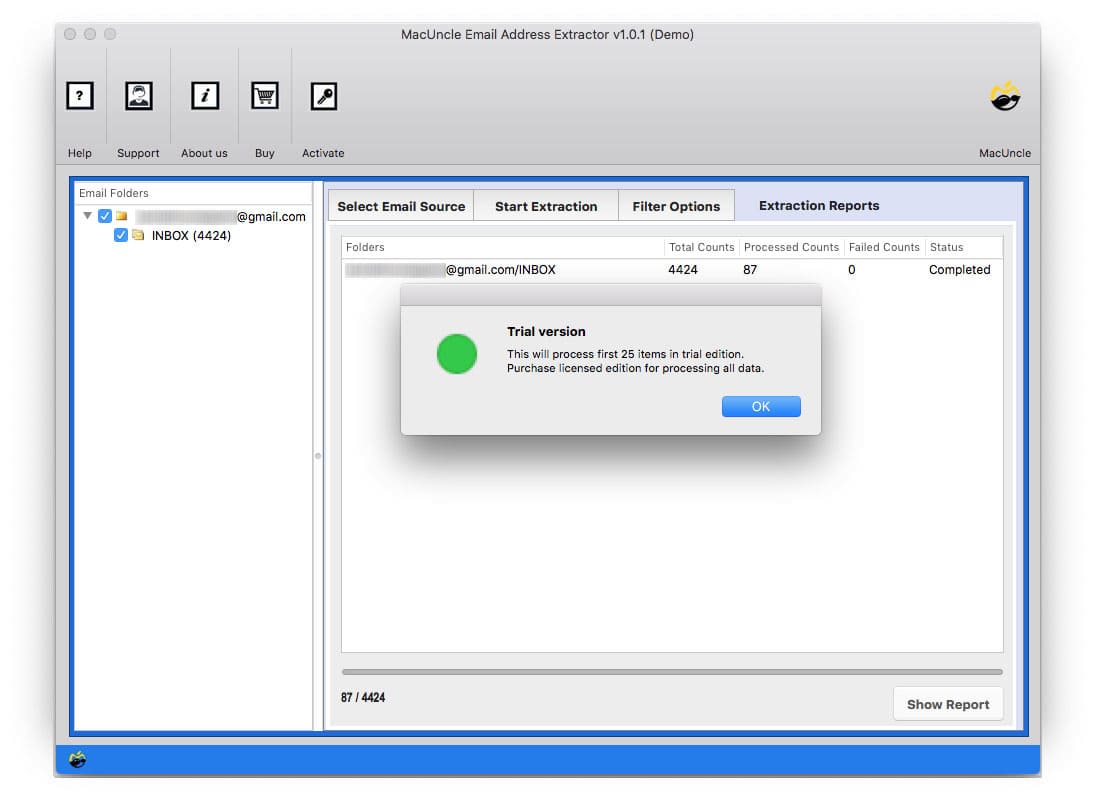Go to the Filter Options tab
This screenshot has width=1096, height=799.
pyautogui.click(x=676, y=206)
